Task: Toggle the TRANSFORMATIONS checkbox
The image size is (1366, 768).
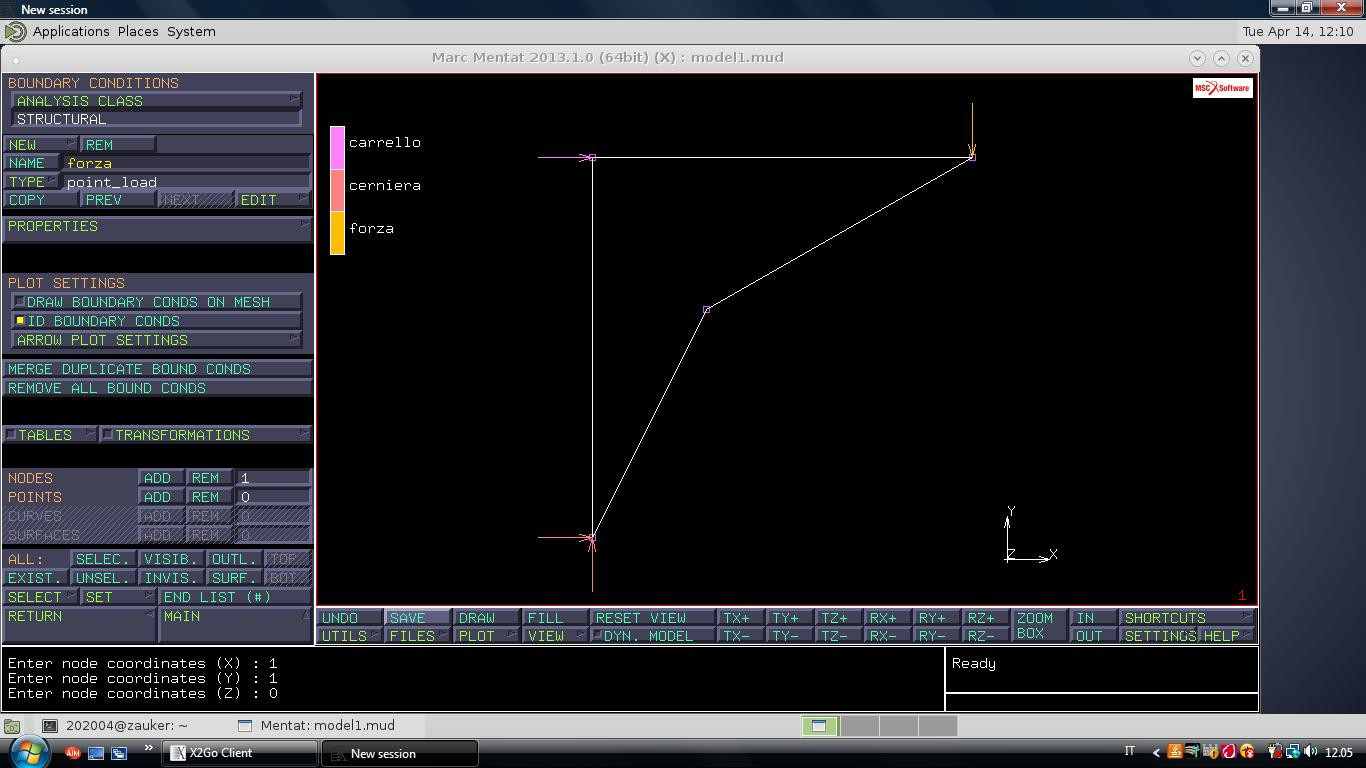Action: click(x=108, y=435)
